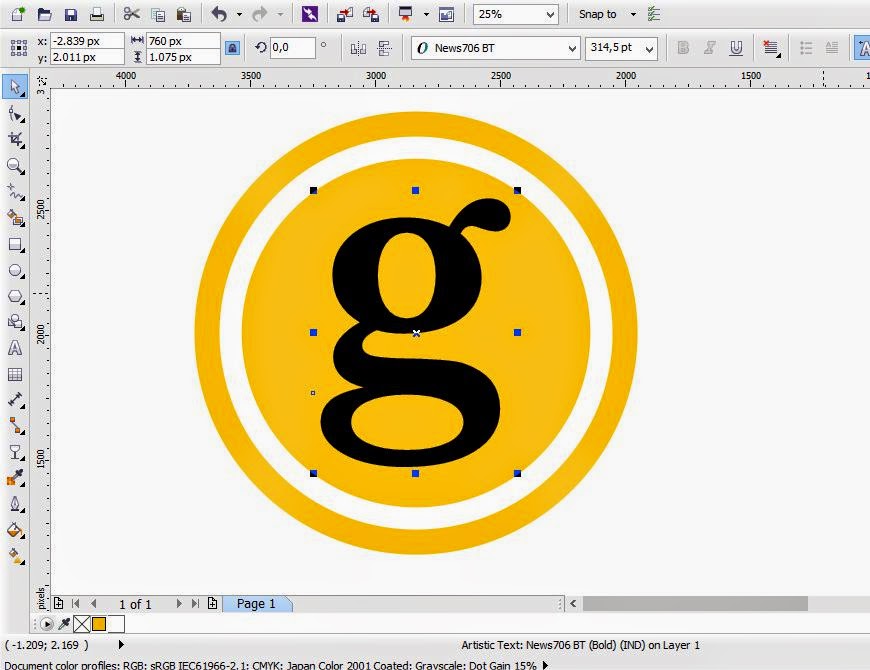Image resolution: width=870 pixels, height=670 pixels.
Task: Click the orange color swatch in document palette
Action: coord(99,625)
